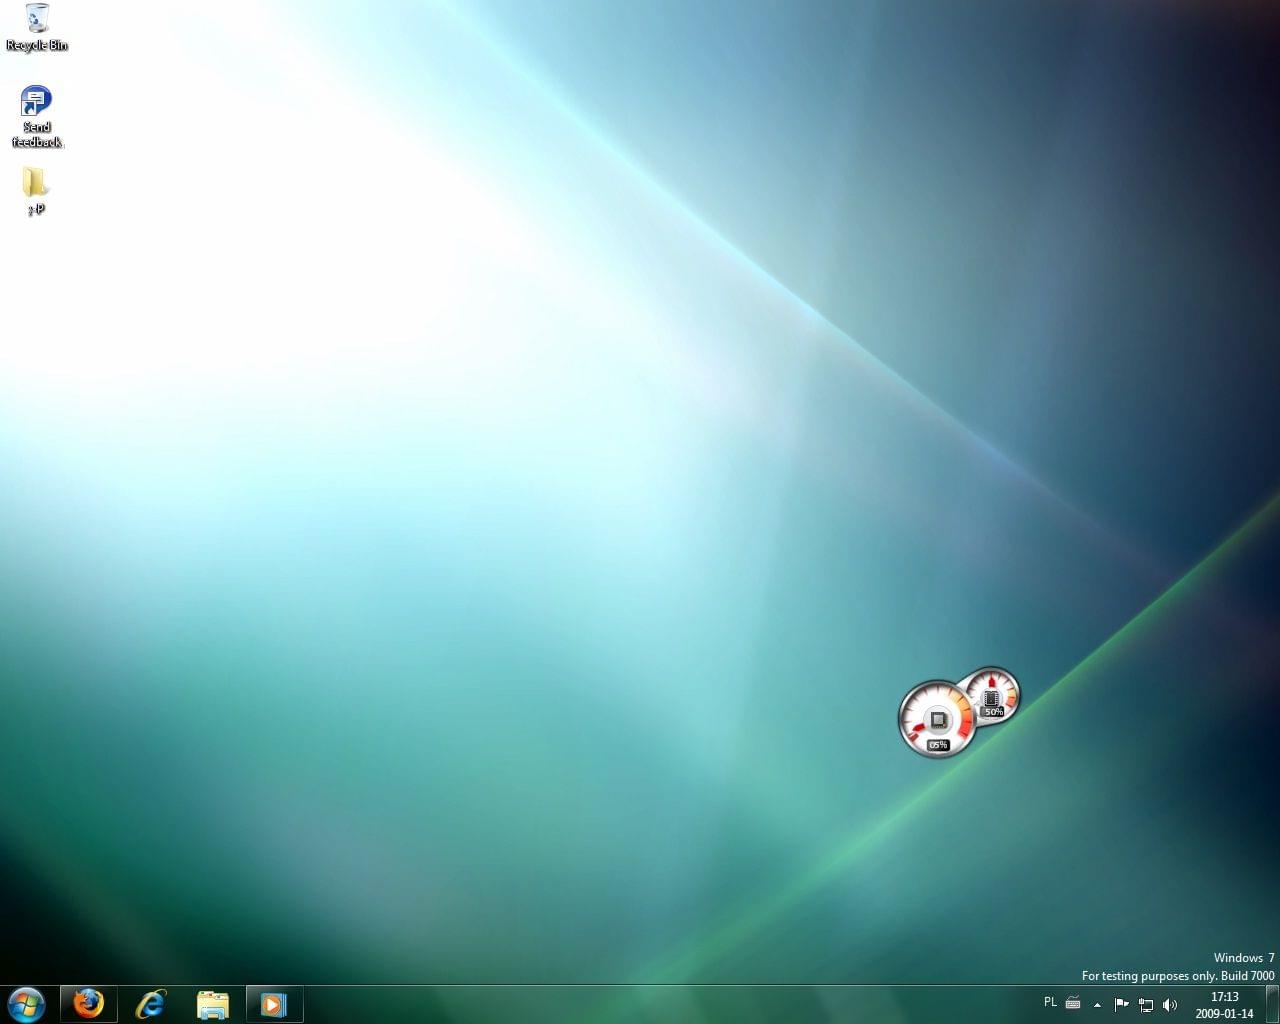Open the Action Center flag icon
This screenshot has height=1024, width=1280.
tap(1121, 1005)
